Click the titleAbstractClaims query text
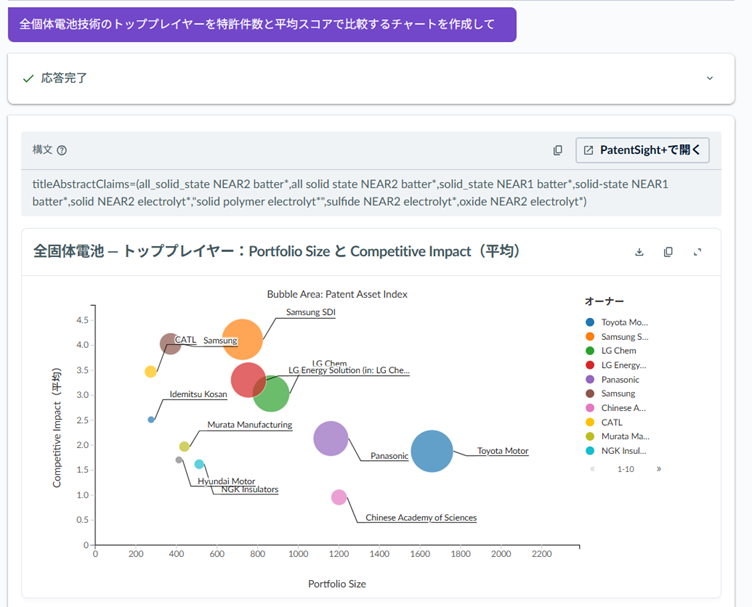Viewport: 752px width, 607px height. 350,193
